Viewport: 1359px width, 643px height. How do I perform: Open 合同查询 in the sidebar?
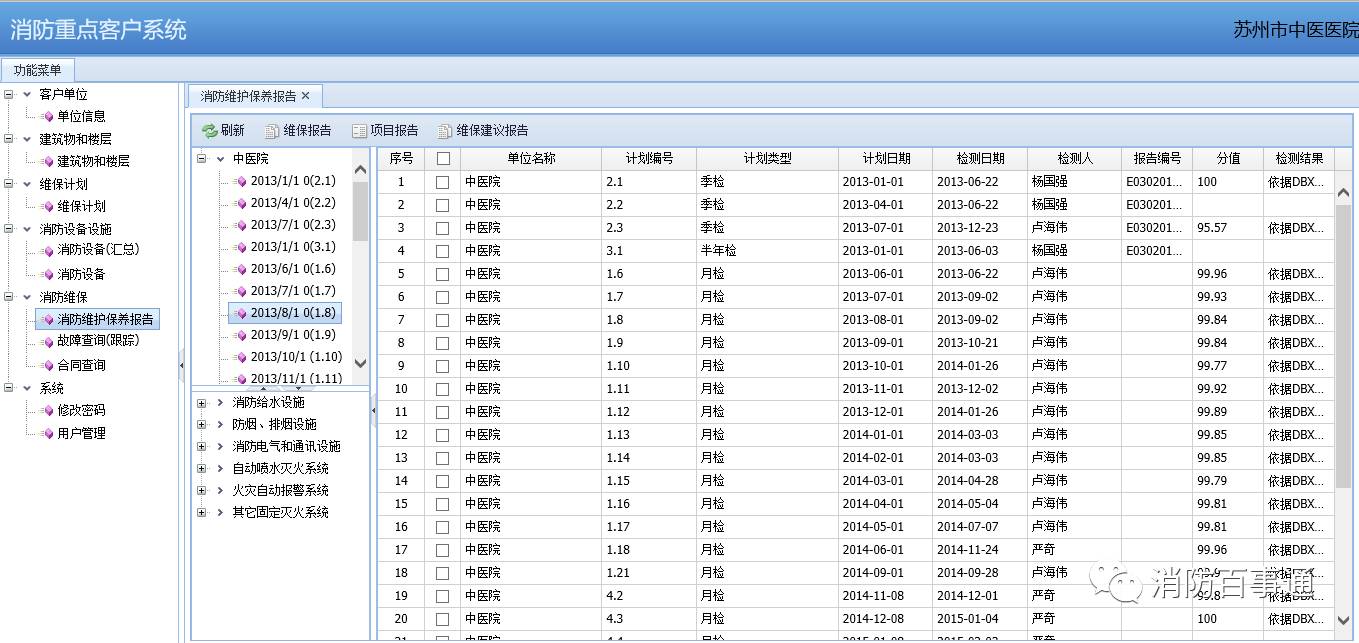(81, 365)
